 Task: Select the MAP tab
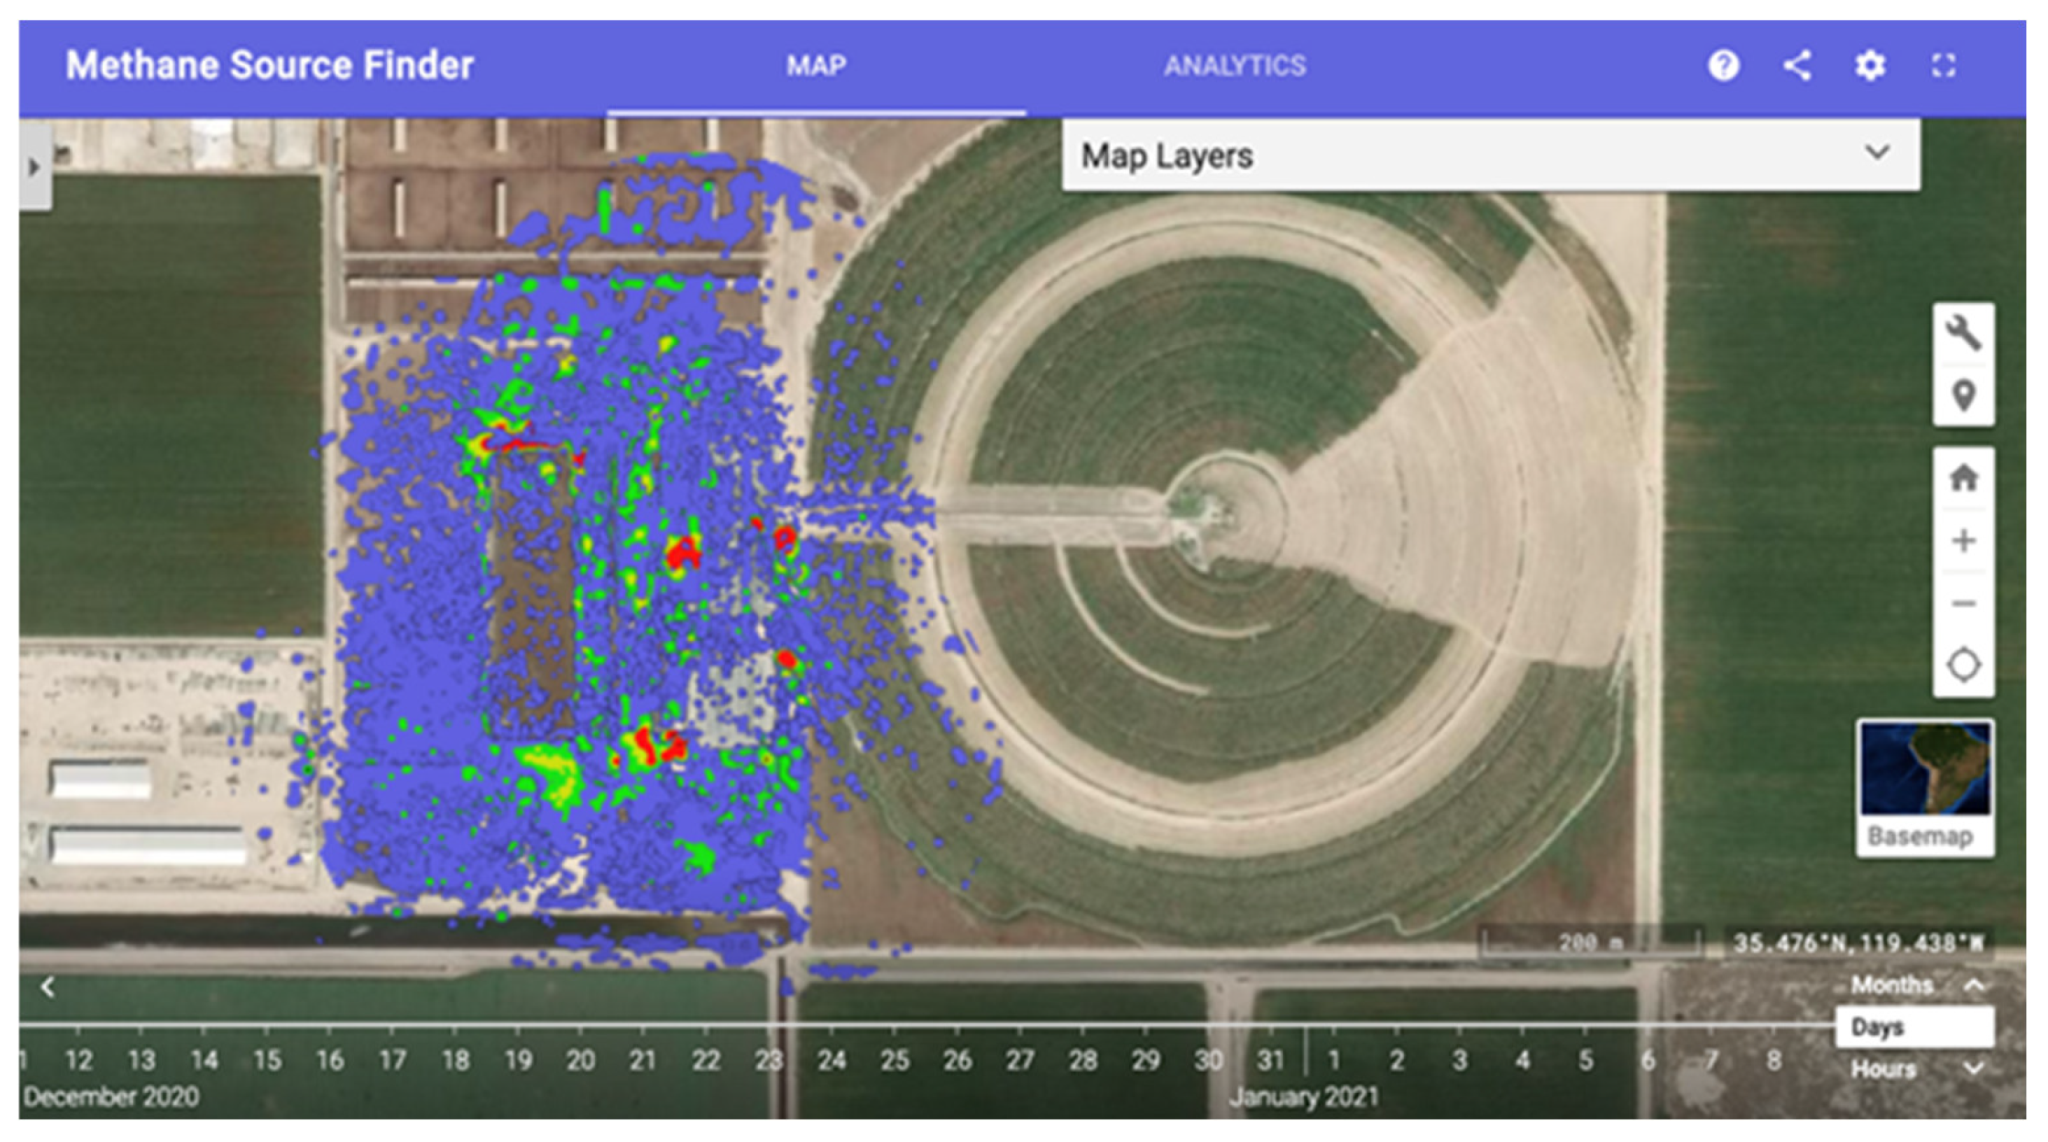tap(817, 66)
